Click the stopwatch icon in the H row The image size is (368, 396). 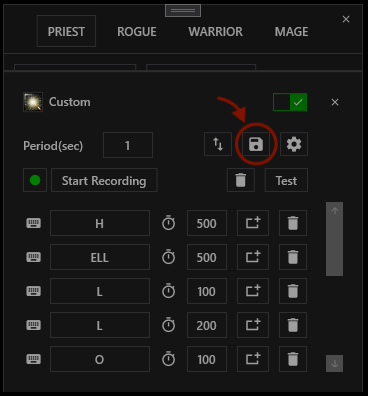[x=168, y=223]
